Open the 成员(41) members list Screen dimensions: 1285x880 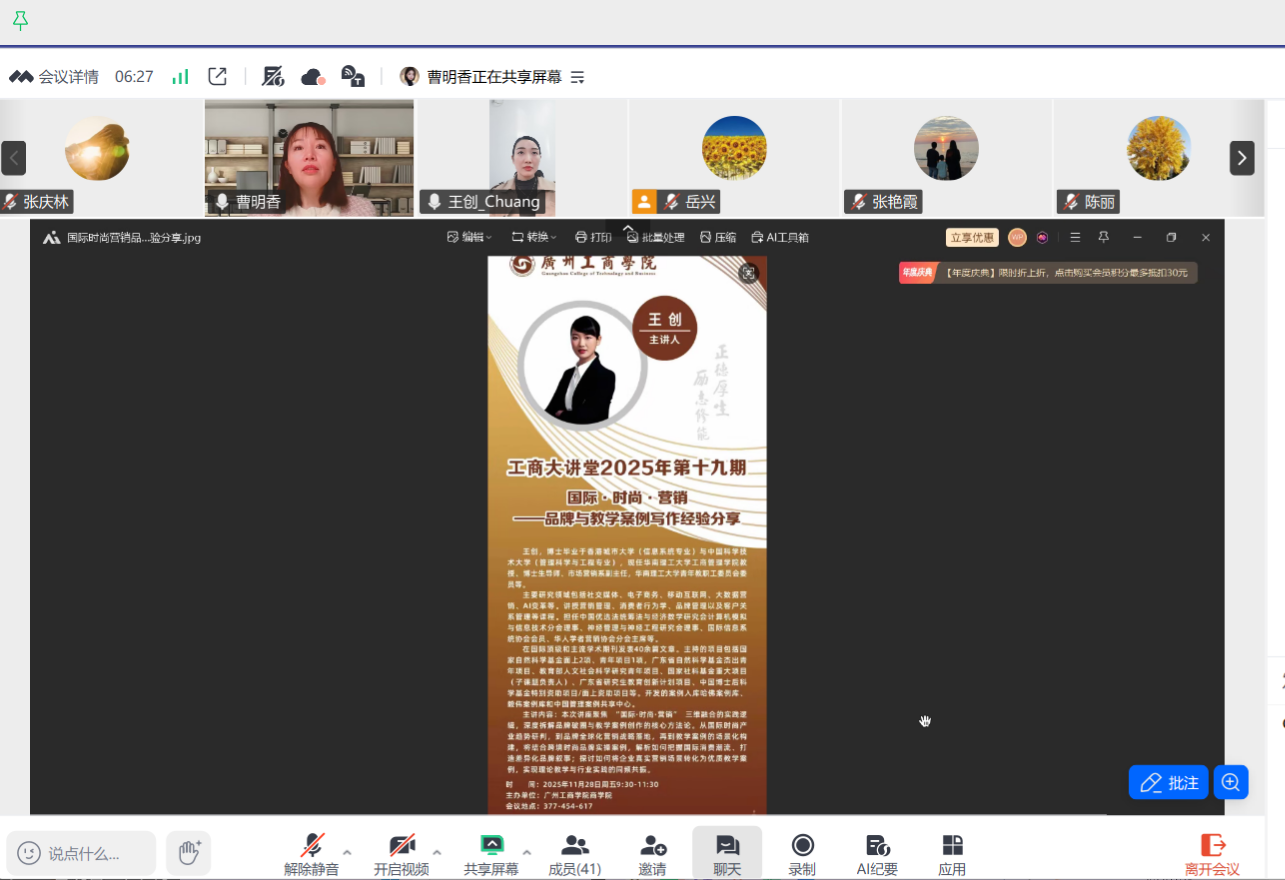[x=575, y=853]
